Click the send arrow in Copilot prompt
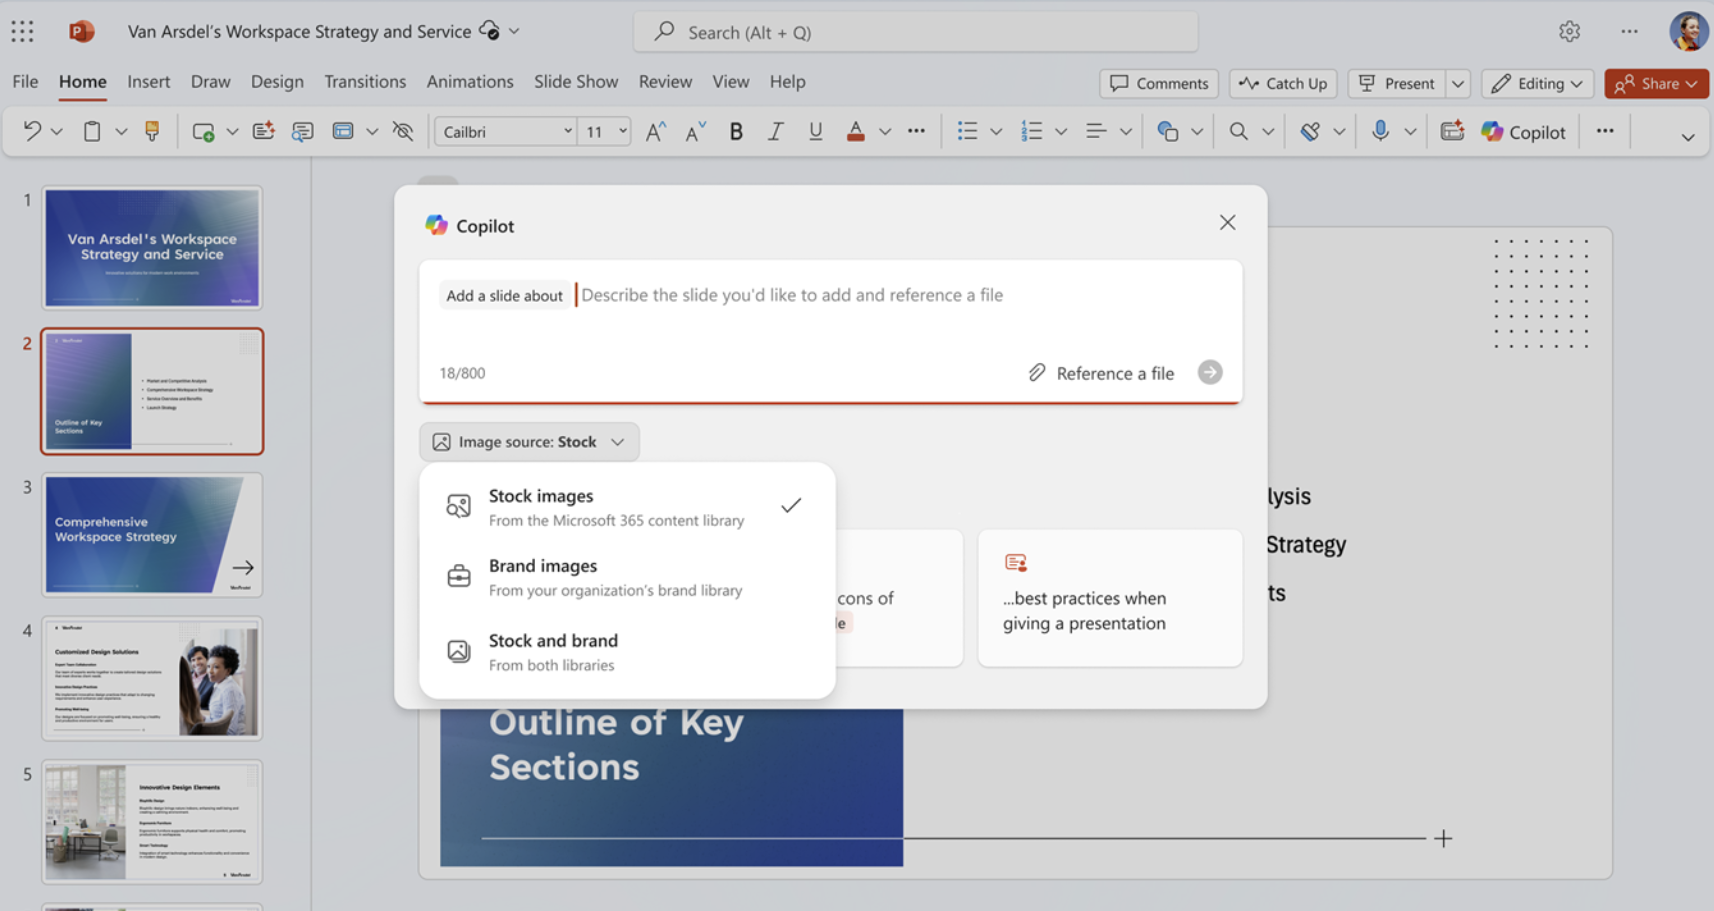1714x911 pixels. click(1210, 372)
